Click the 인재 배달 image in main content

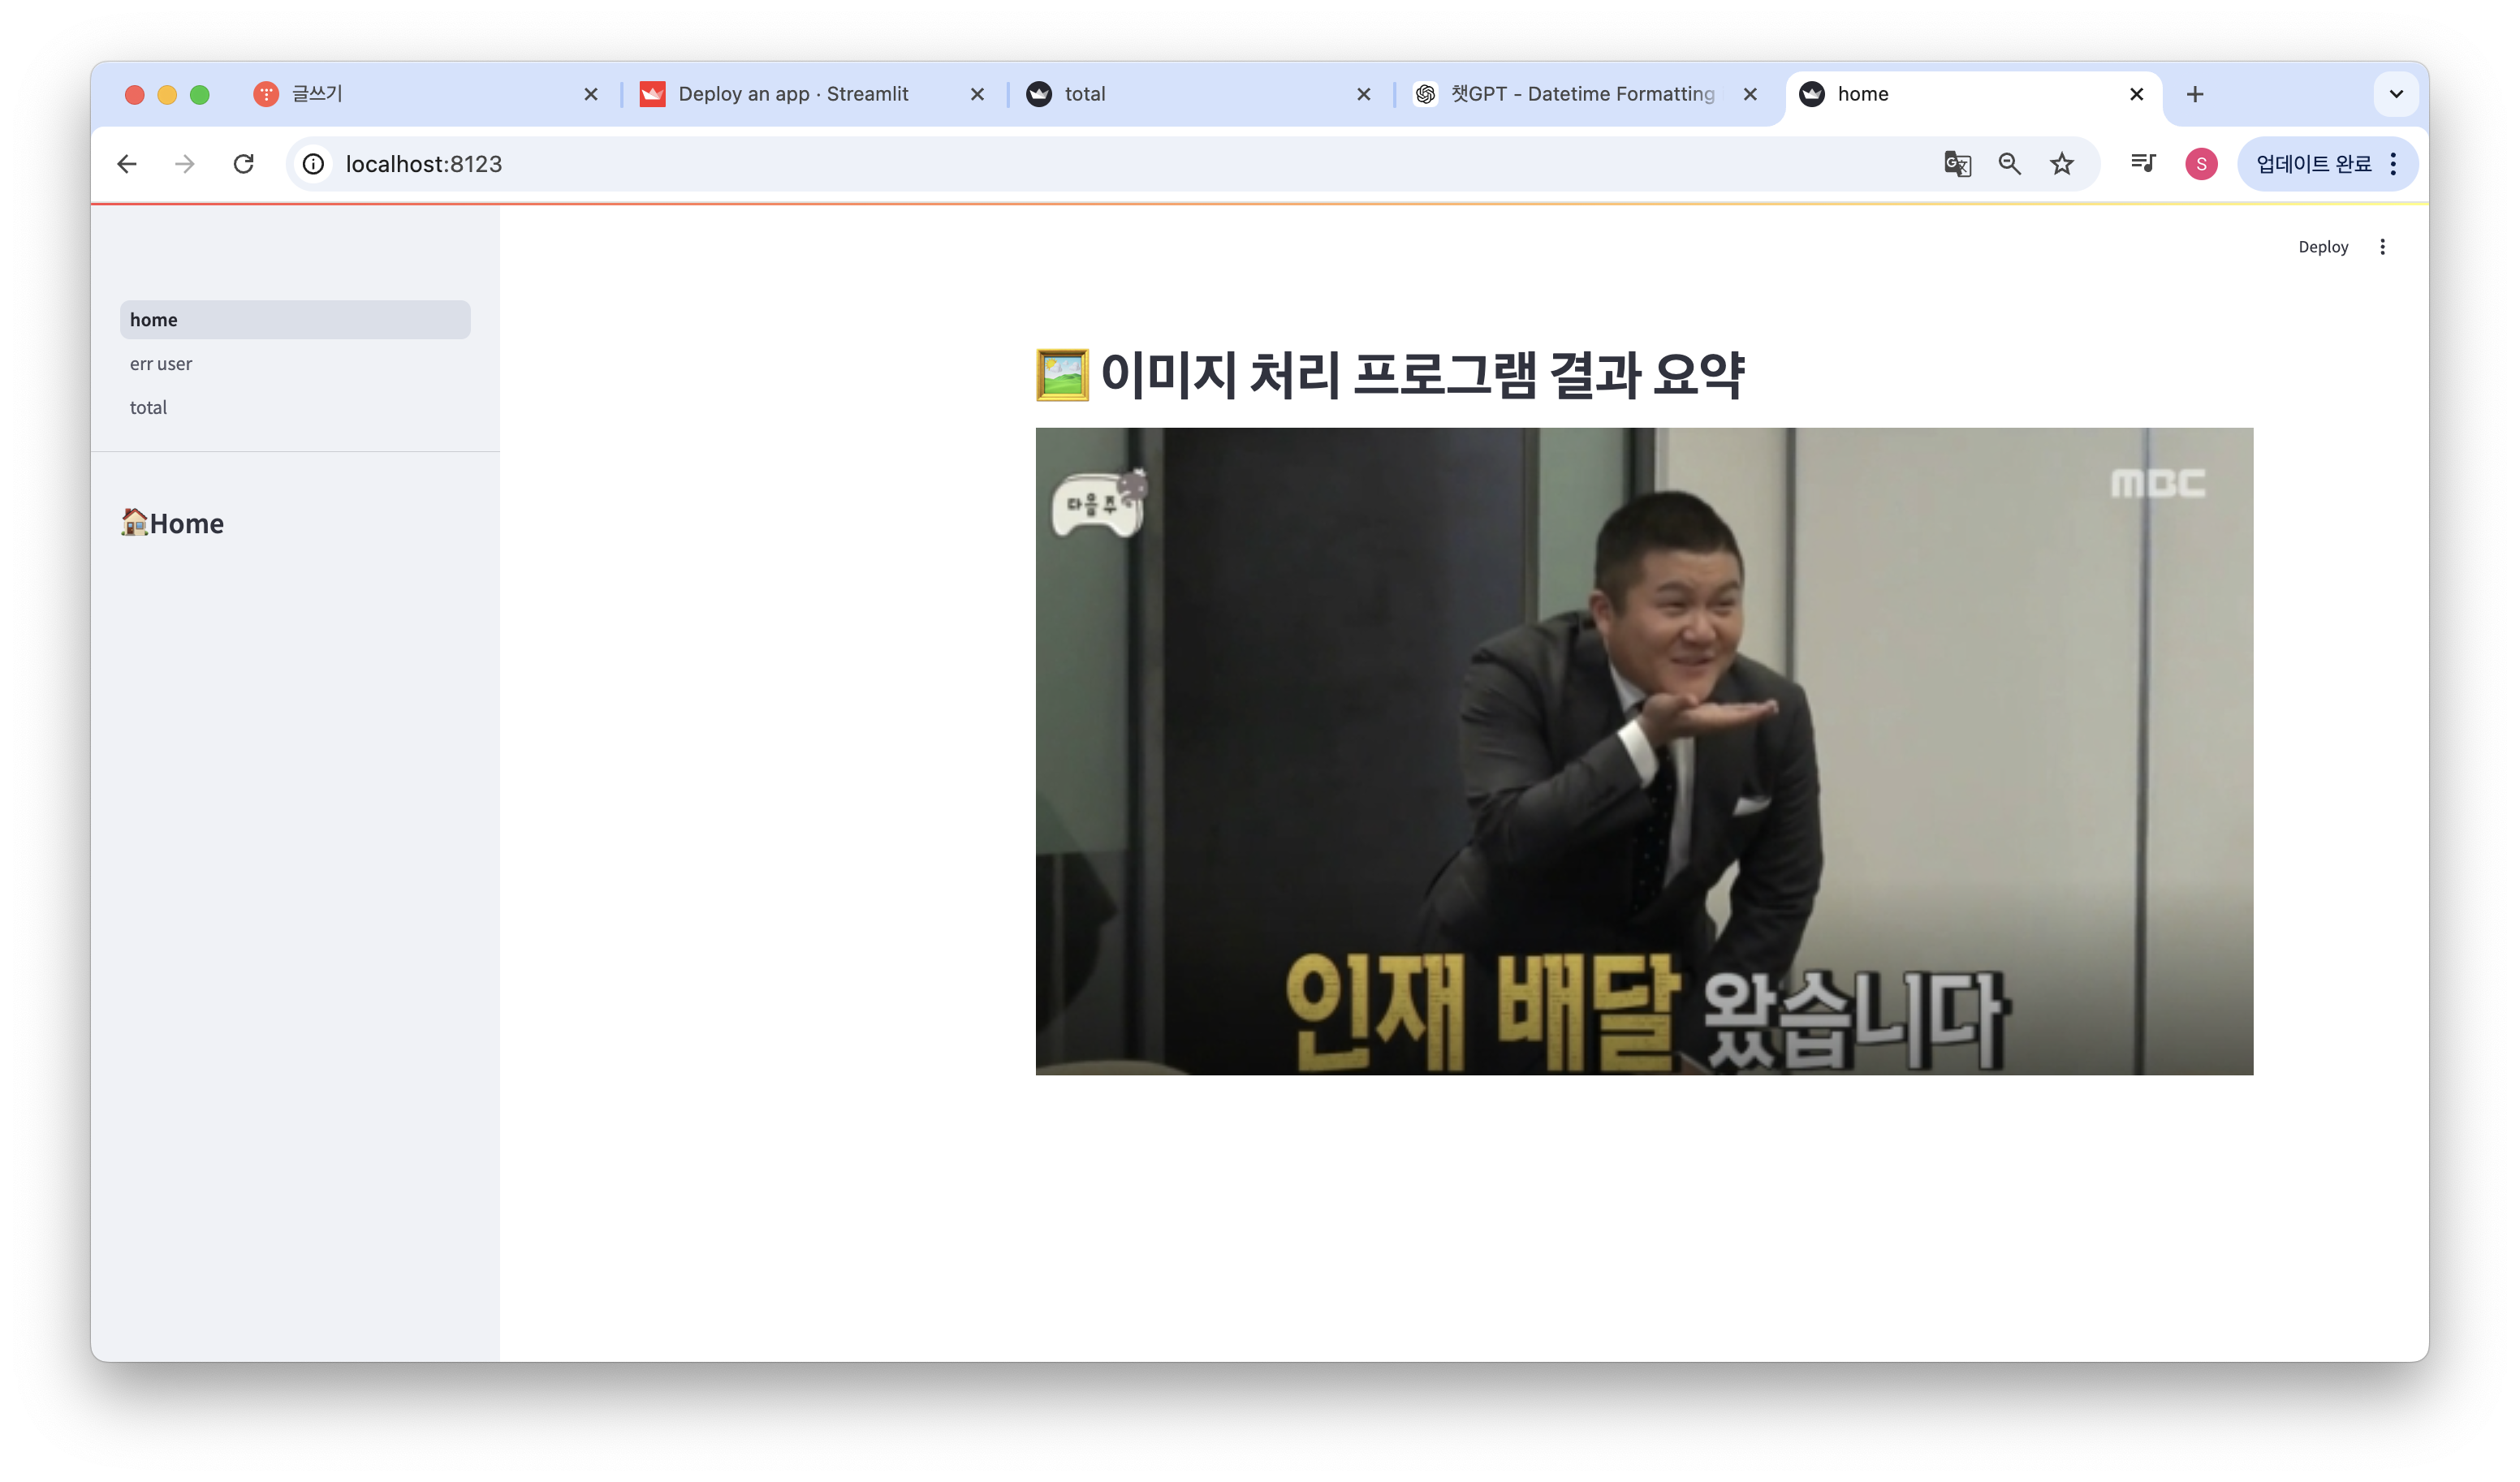(x=1644, y=751)
